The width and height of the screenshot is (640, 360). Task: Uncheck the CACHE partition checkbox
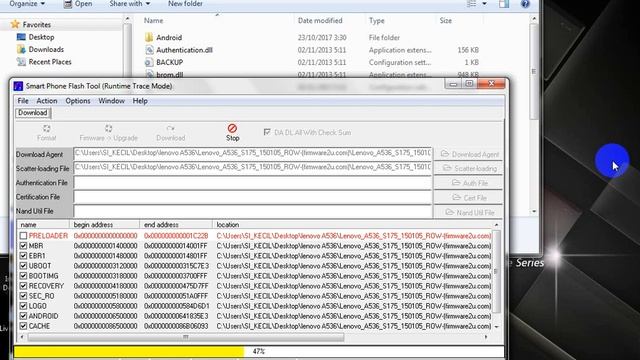[23, 326]
